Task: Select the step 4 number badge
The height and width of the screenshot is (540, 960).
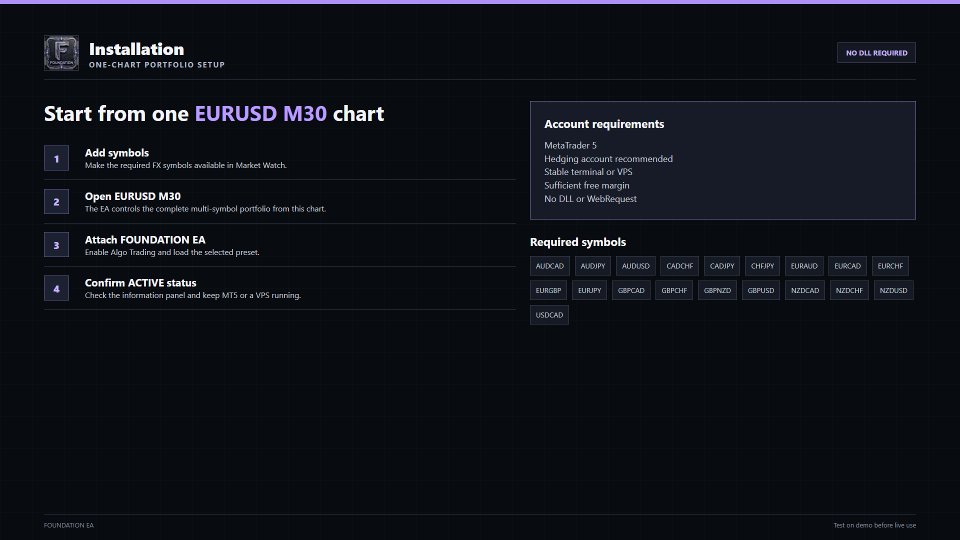Action: tap(56, 288)
